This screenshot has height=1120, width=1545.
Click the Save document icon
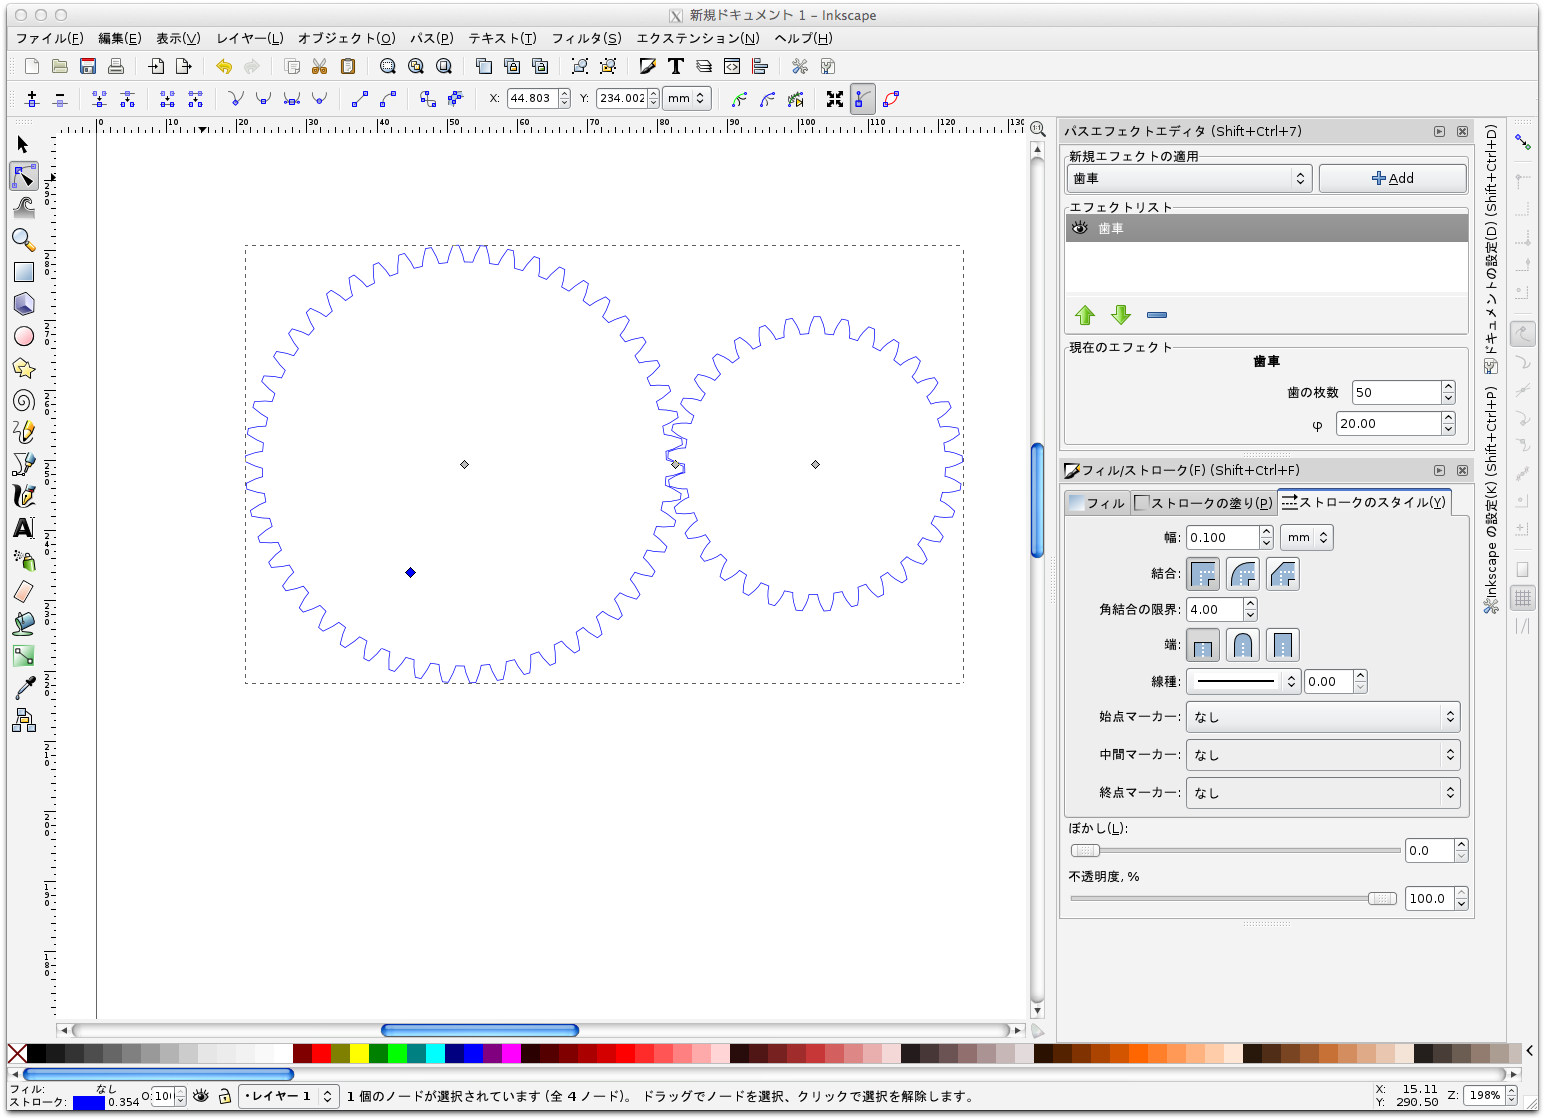[88, 66]
